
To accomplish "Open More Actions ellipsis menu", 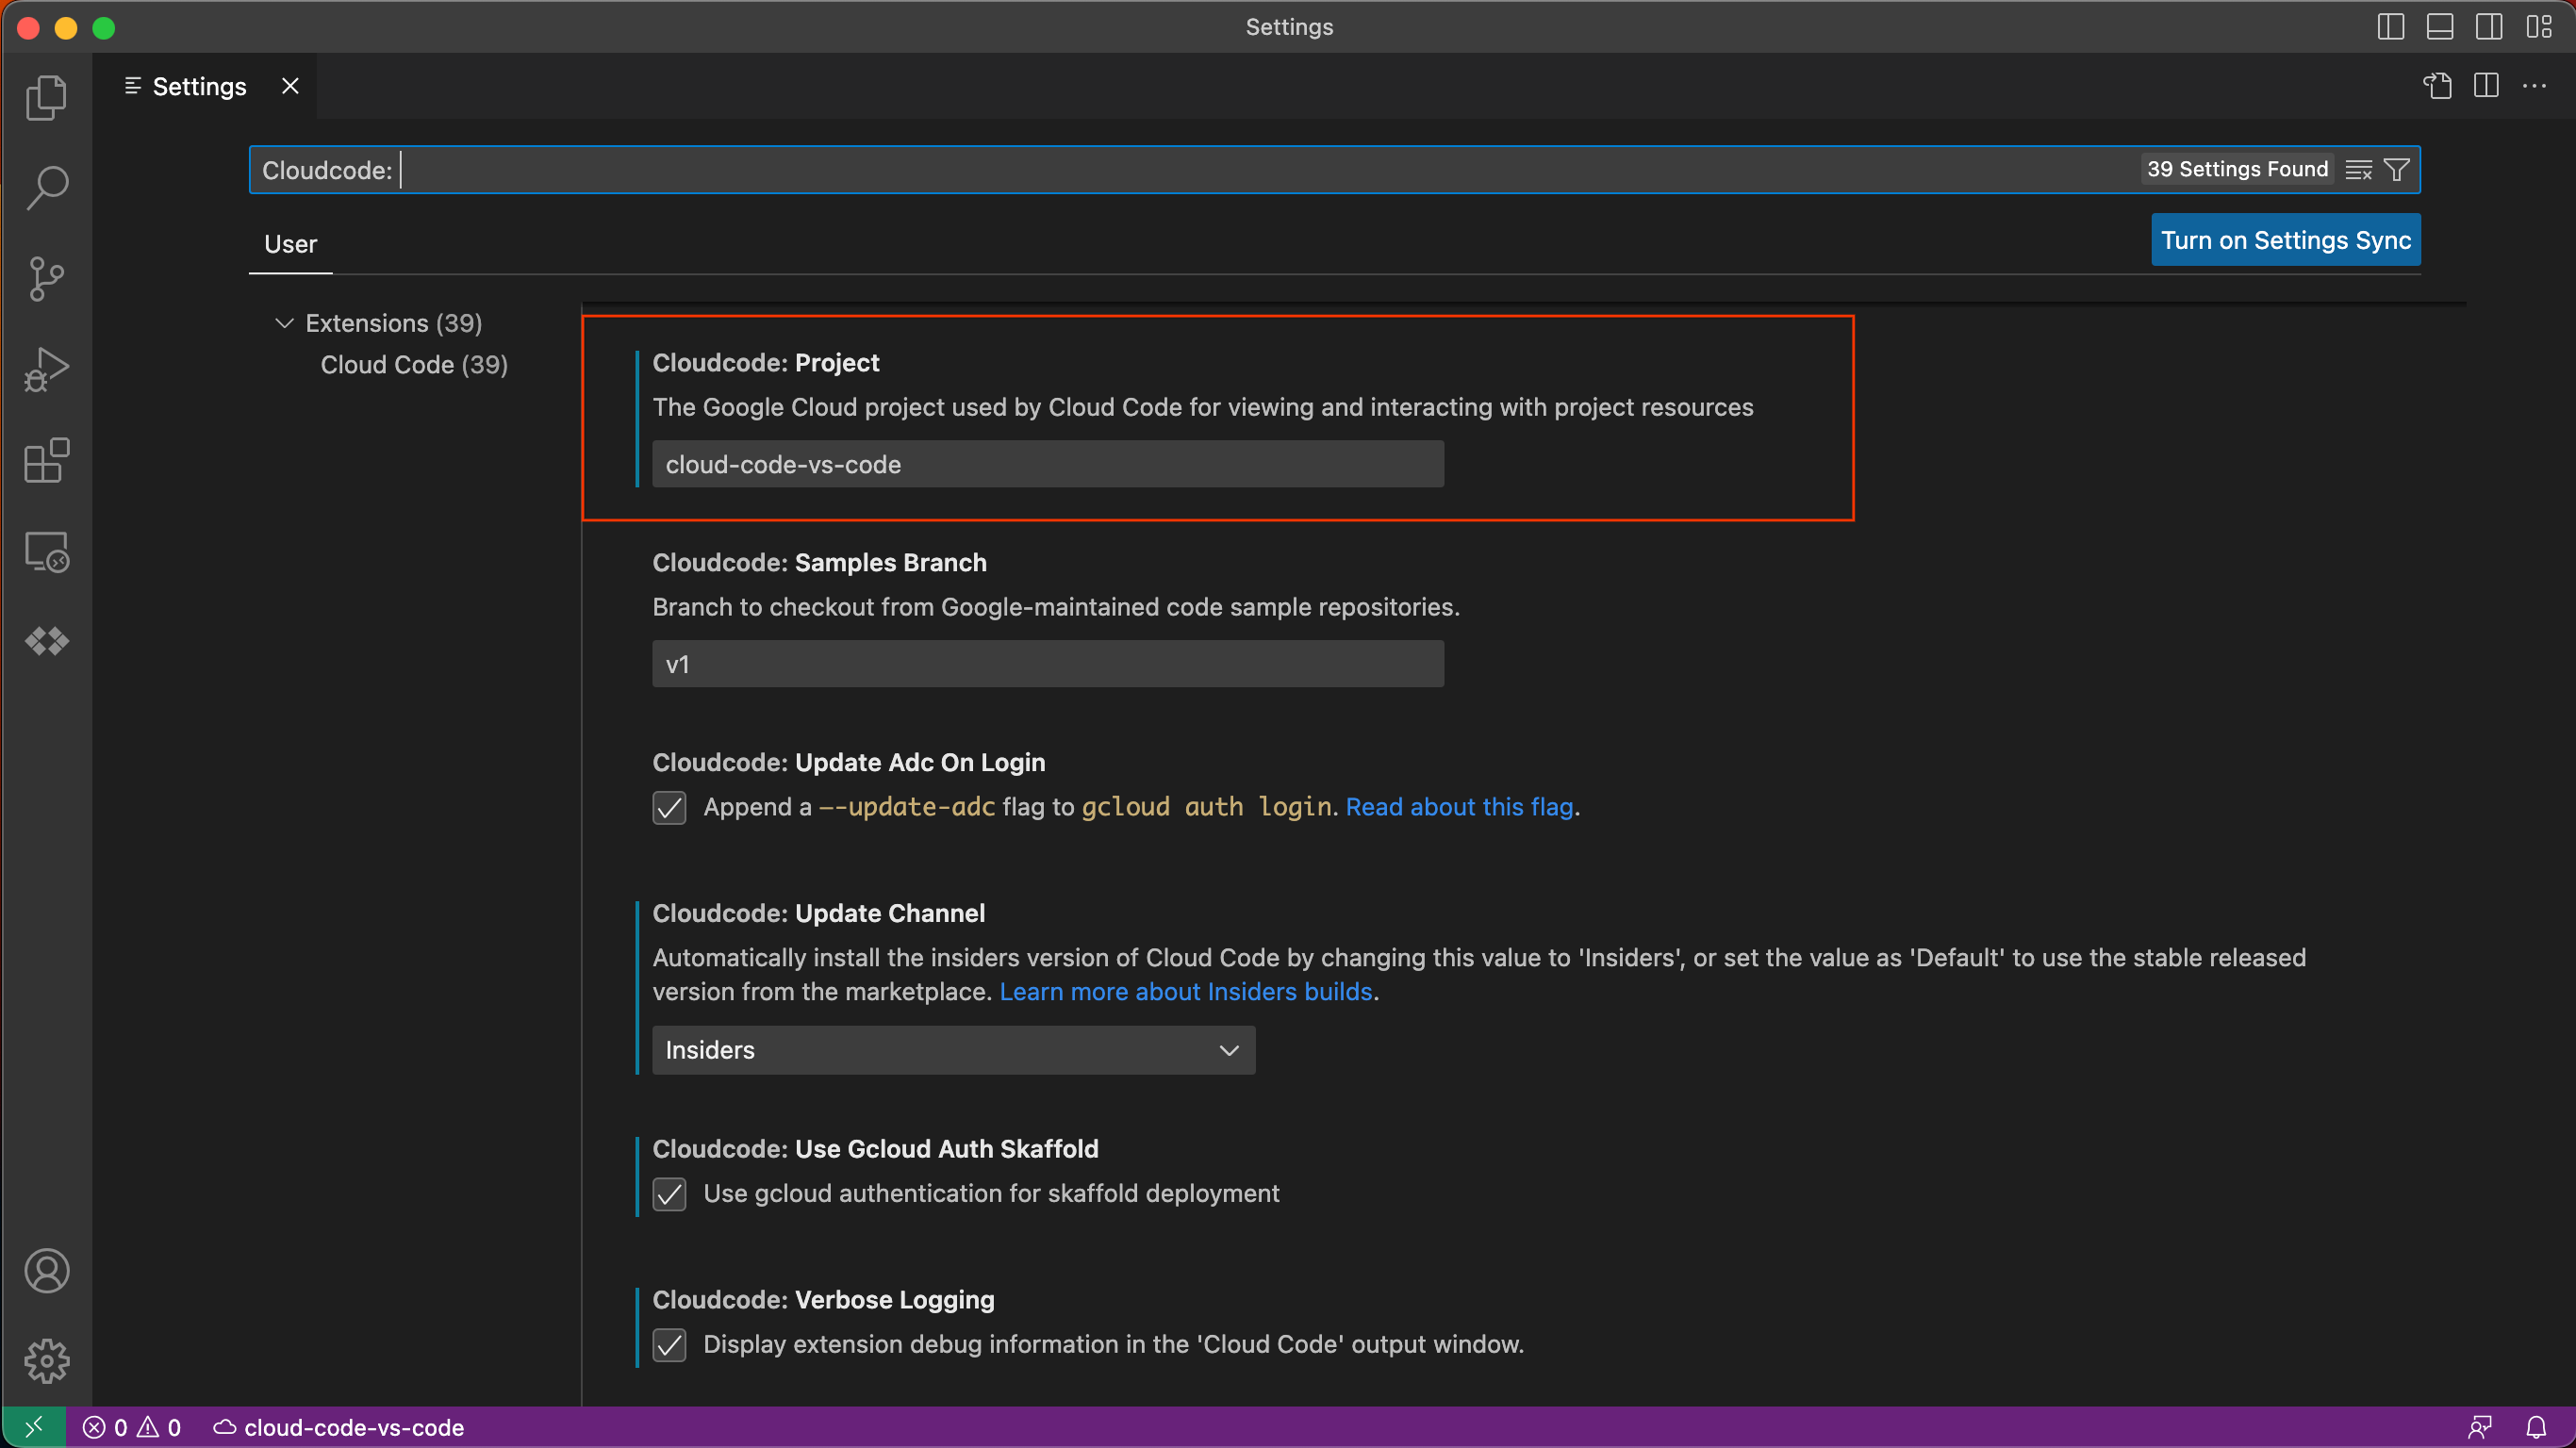I will (x=2535, y=86).
